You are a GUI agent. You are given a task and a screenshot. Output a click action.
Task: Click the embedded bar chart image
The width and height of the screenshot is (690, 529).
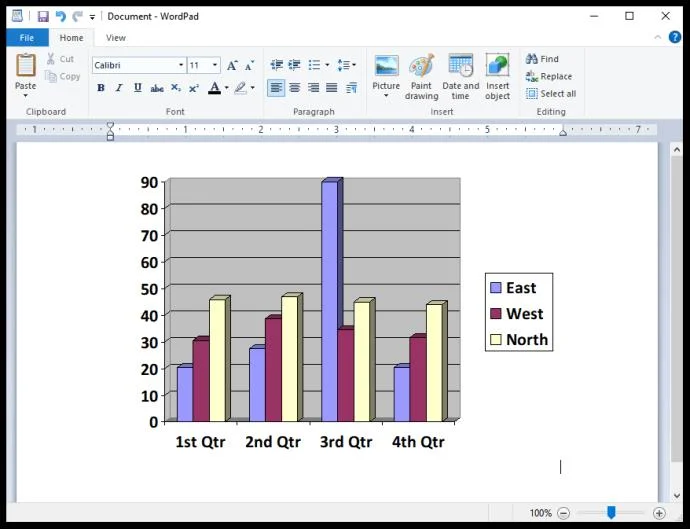[x=346, y=313]
